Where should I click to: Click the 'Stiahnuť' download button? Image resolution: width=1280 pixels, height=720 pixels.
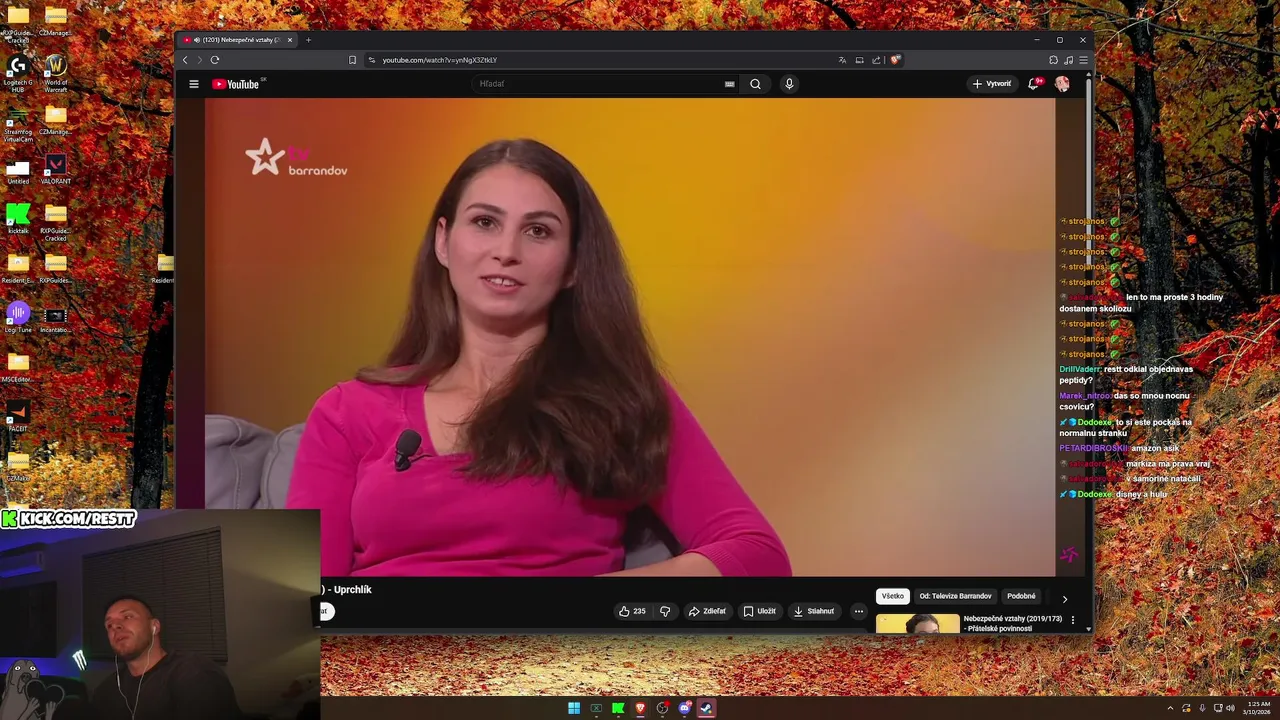point(814,611)
